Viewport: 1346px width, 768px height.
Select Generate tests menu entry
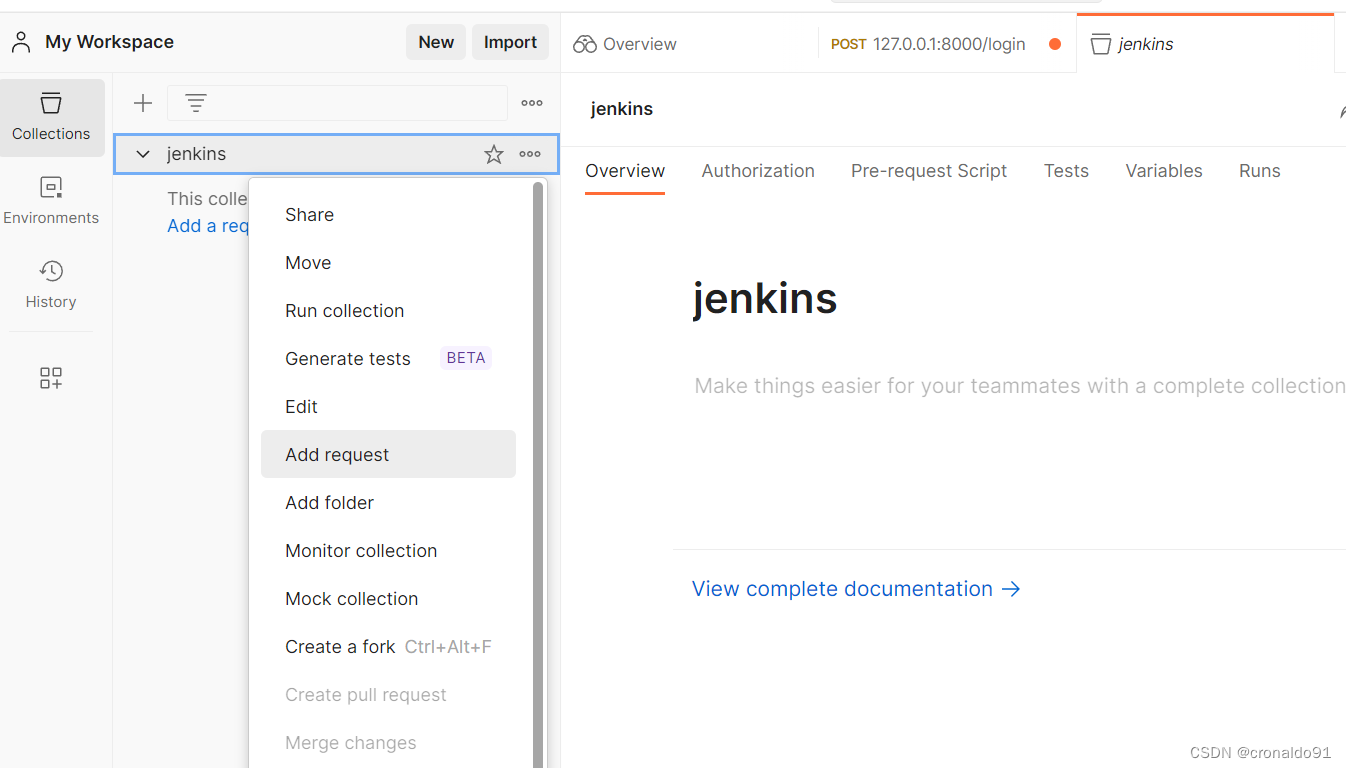coord(389,359)
